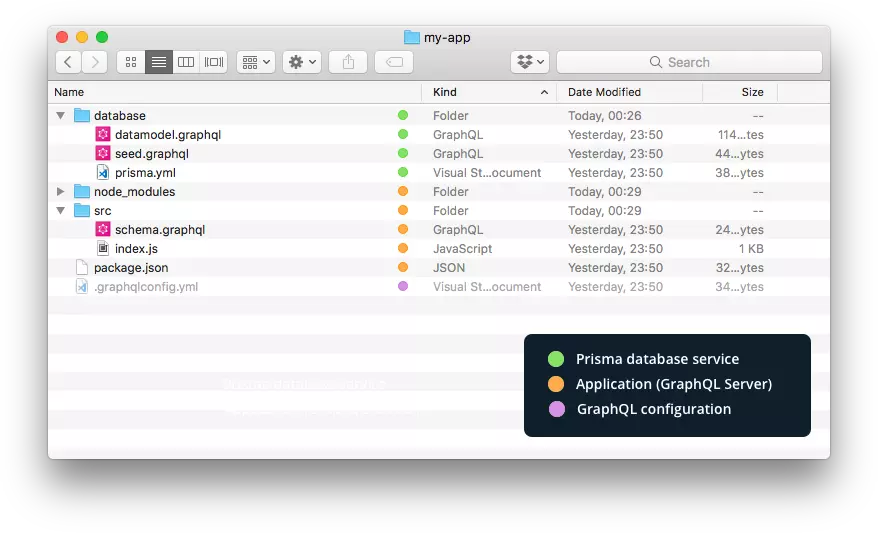This screenshot has height=533, width=878.
Task: Select the datamodel.graphql file icon
Action: tap(103, 134)
